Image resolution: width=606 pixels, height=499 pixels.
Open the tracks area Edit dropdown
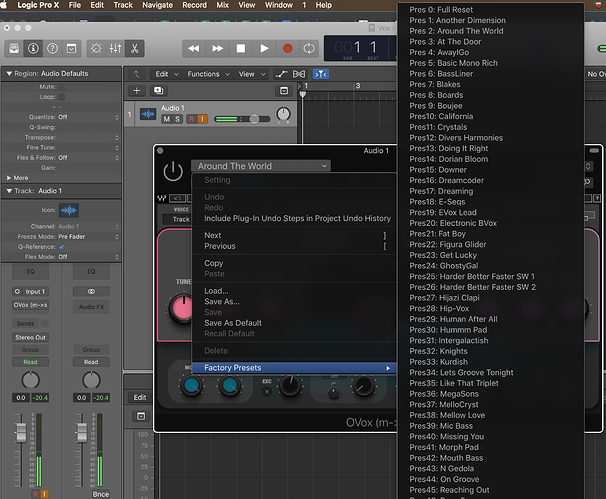coord(167,74)
